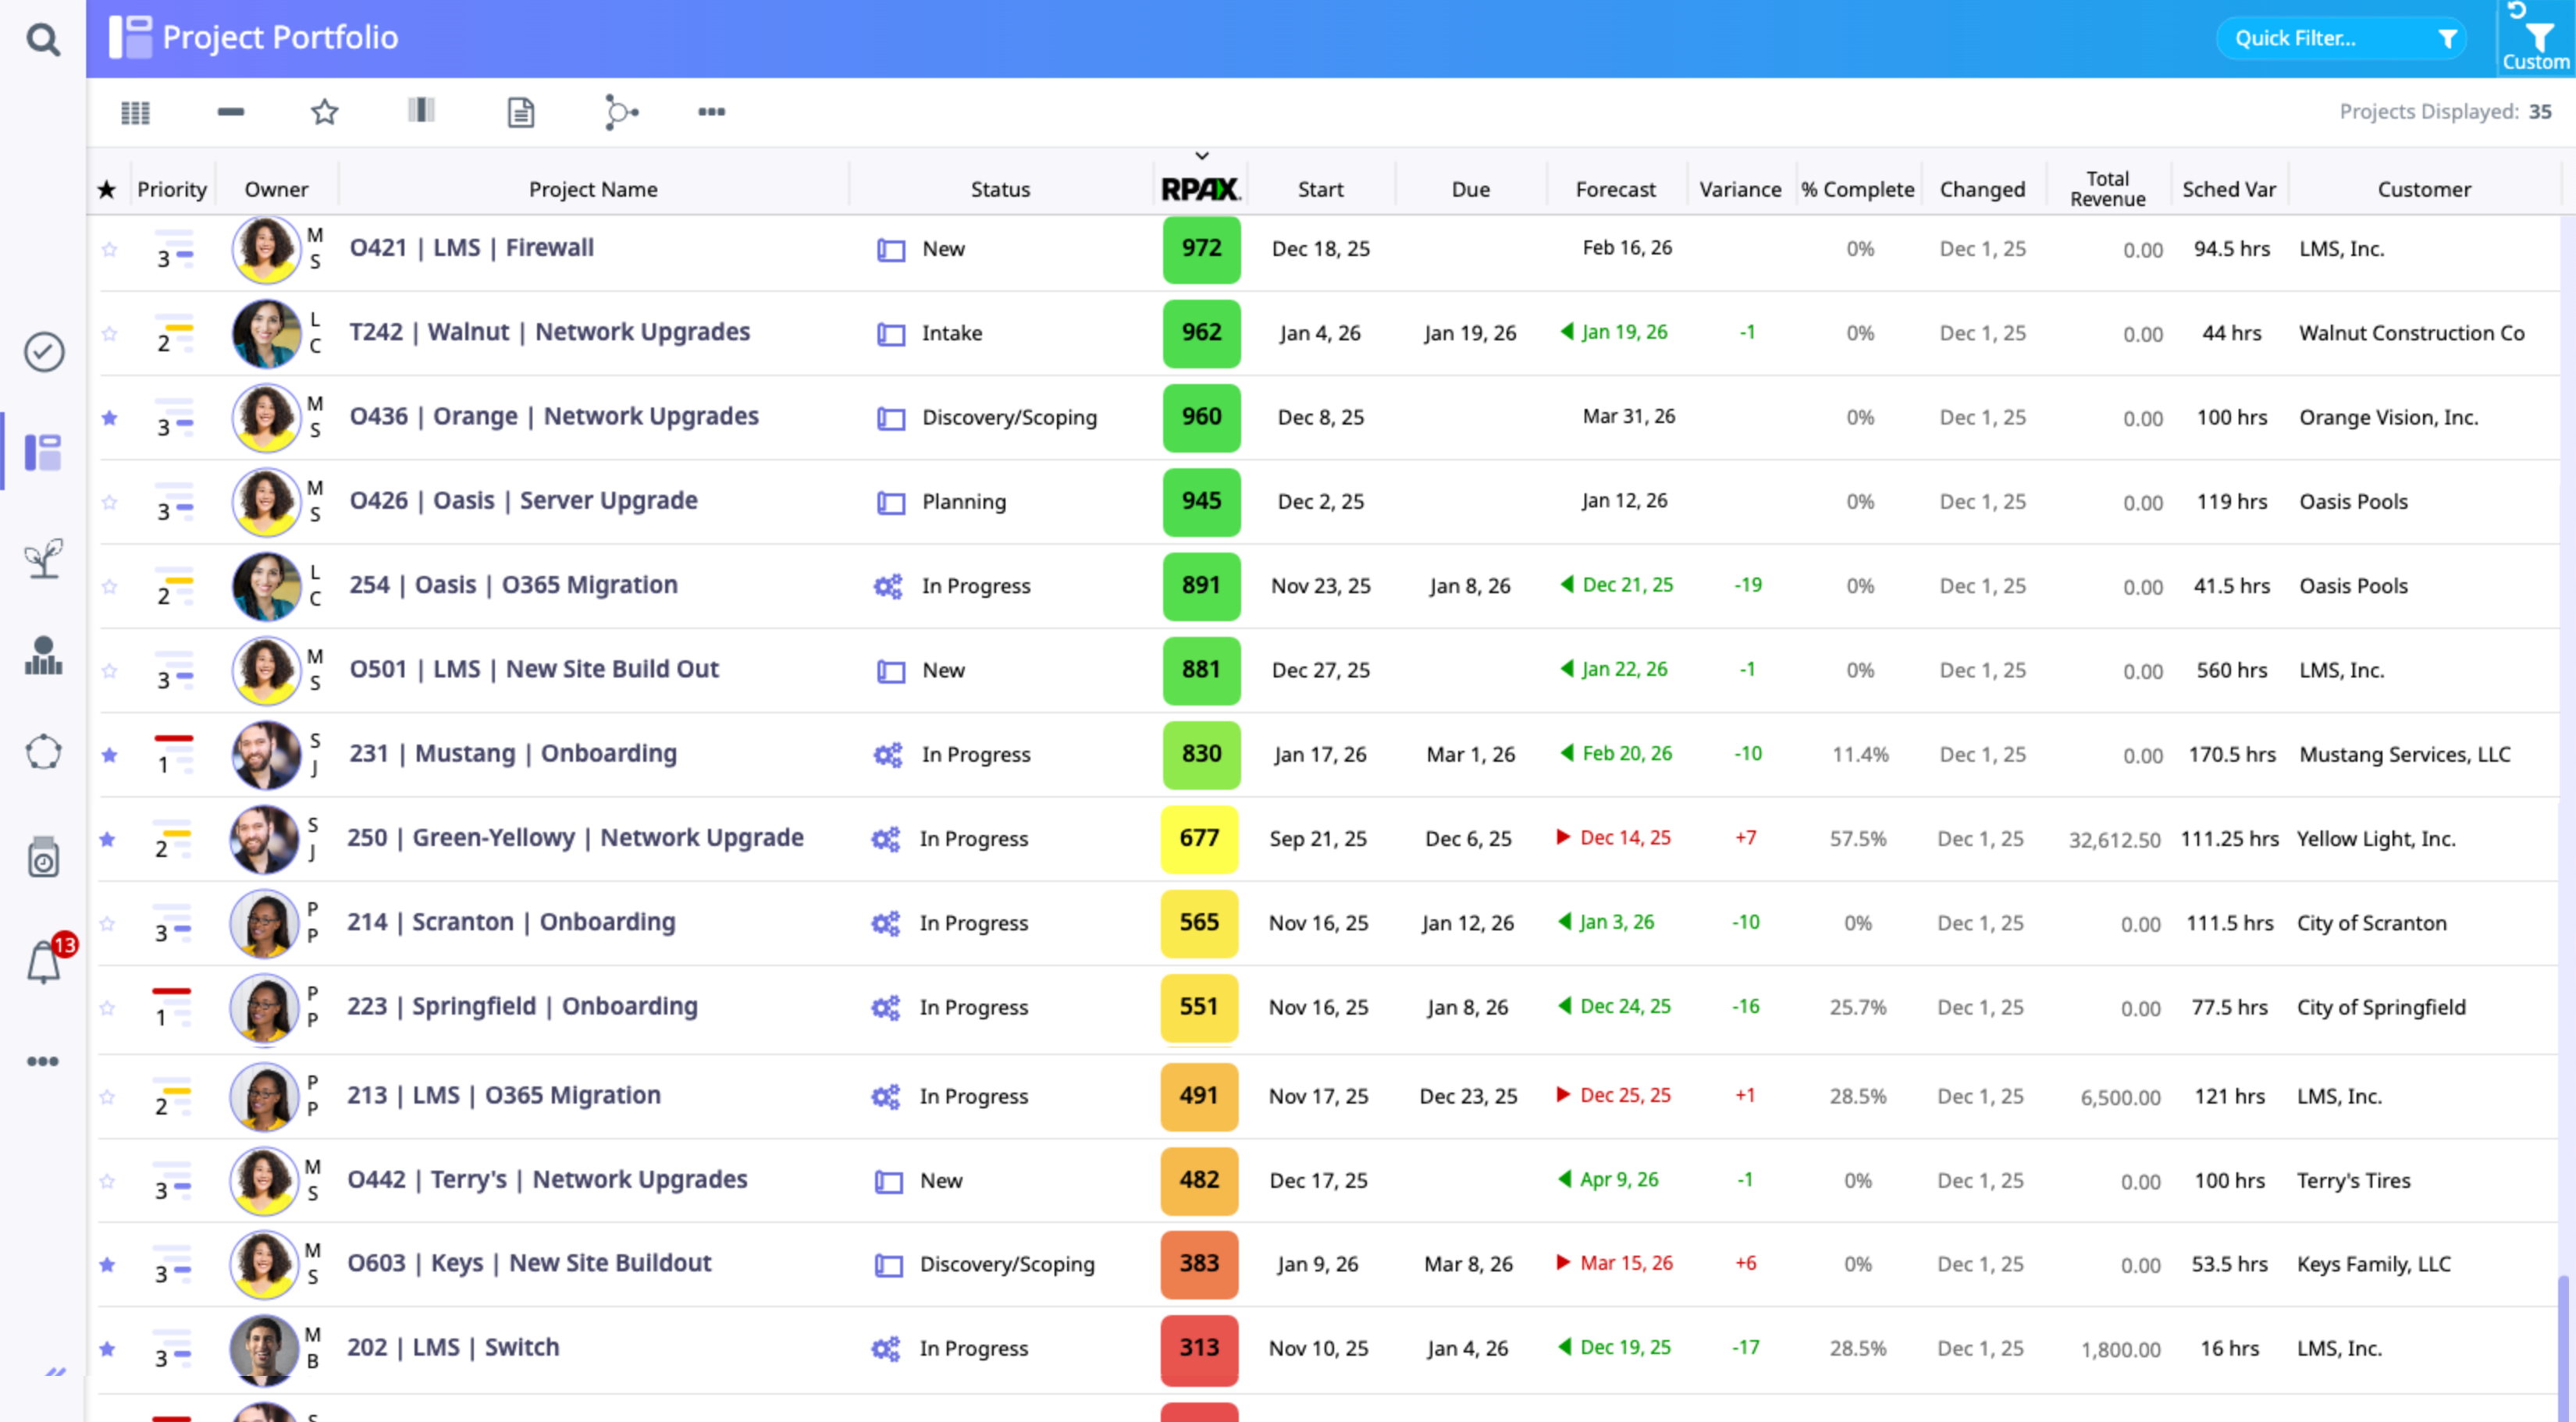The width and height of the screenshot is (2576, 1422).
Task: Star the O421 LMS Firewall project
Action: (109, 249)
